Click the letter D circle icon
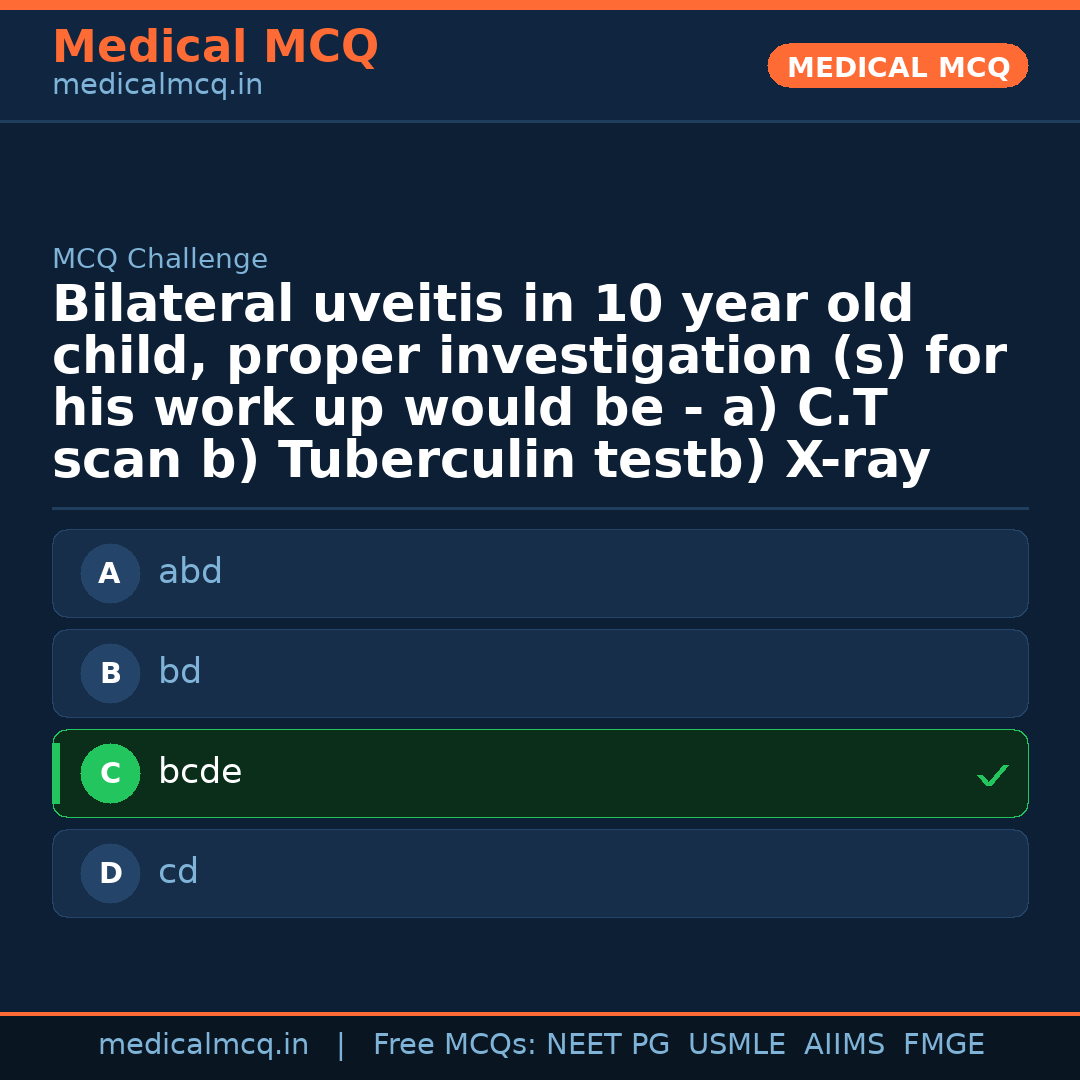The width and height of the screenshot is (1080, 1080). (110, 874)
